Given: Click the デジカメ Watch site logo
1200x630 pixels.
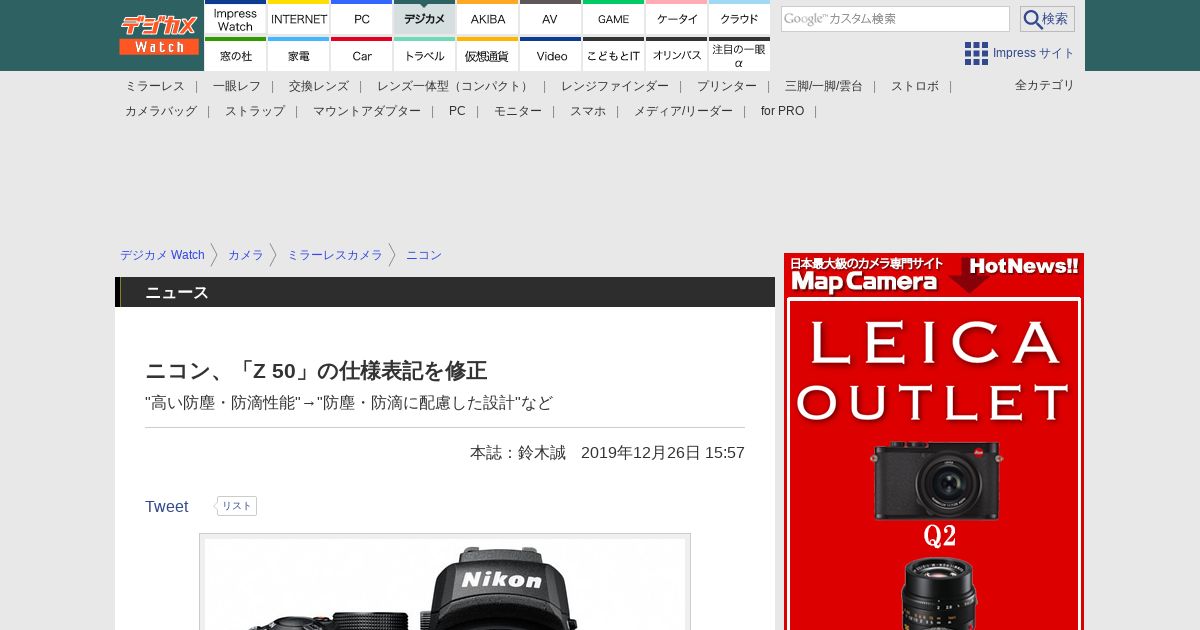Looking at the screenshot, I should [159, 35].
